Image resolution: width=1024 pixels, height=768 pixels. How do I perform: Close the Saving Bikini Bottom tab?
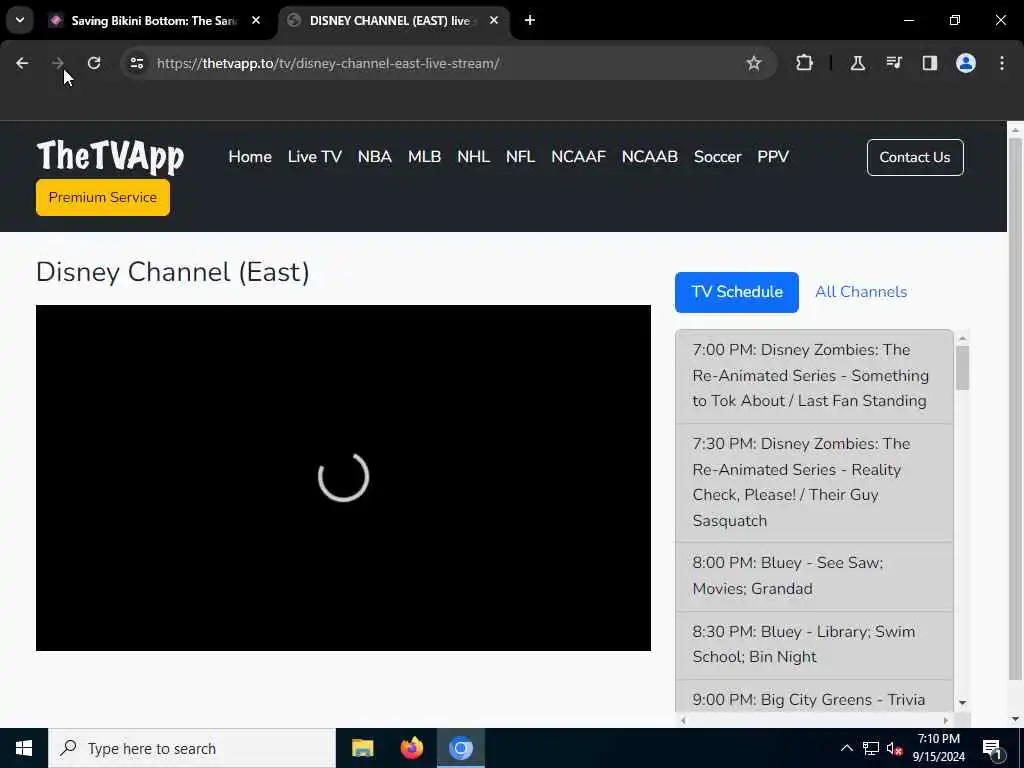(256, 20)
